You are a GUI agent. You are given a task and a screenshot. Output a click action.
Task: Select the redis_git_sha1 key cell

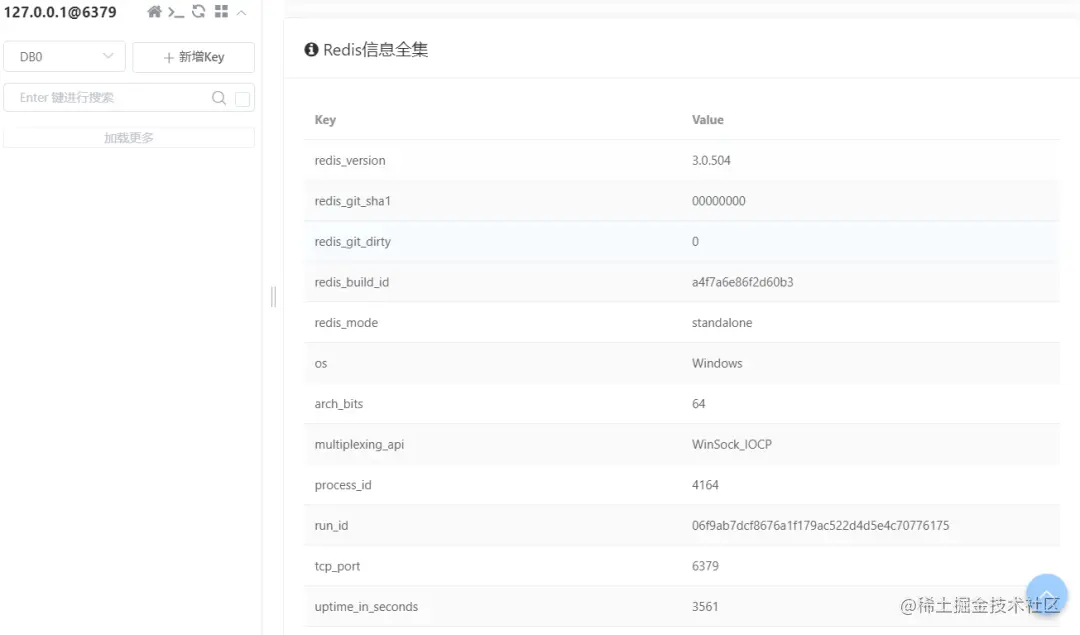point(353,201)
